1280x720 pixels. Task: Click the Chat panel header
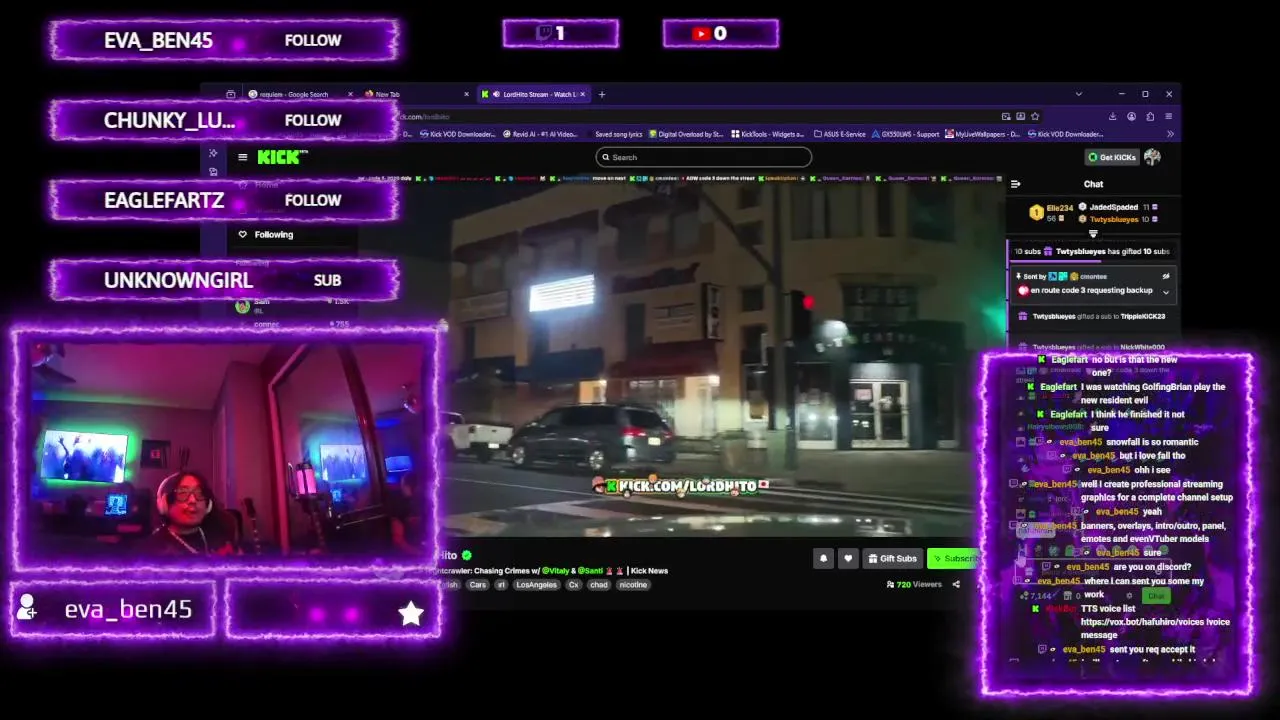pos(1094,184)
